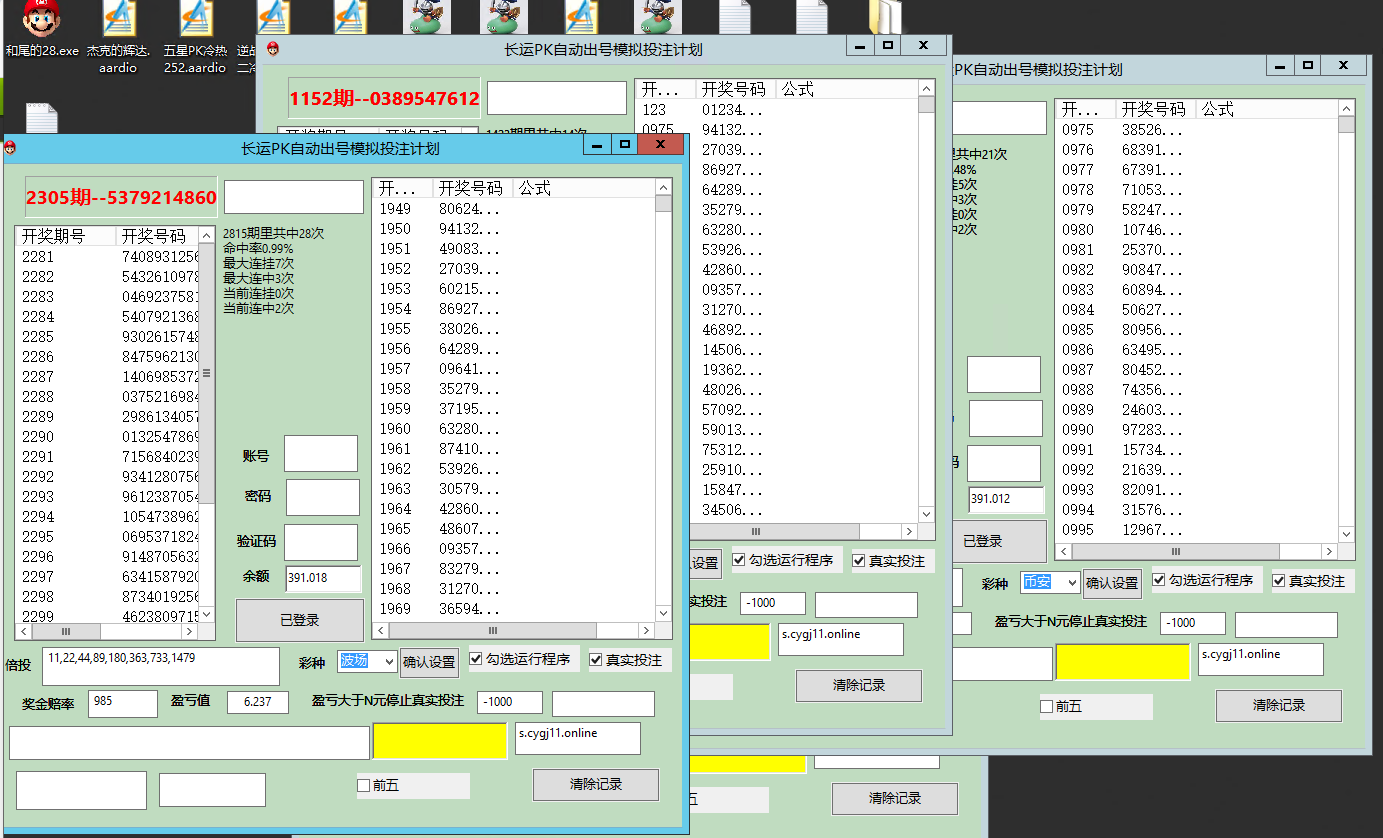
Task: Click the yellow box in the front window
Action: click(x=440, y=741)
